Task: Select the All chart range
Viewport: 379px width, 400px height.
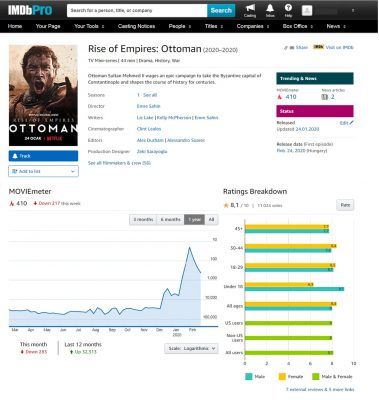Action: (211, 219)
